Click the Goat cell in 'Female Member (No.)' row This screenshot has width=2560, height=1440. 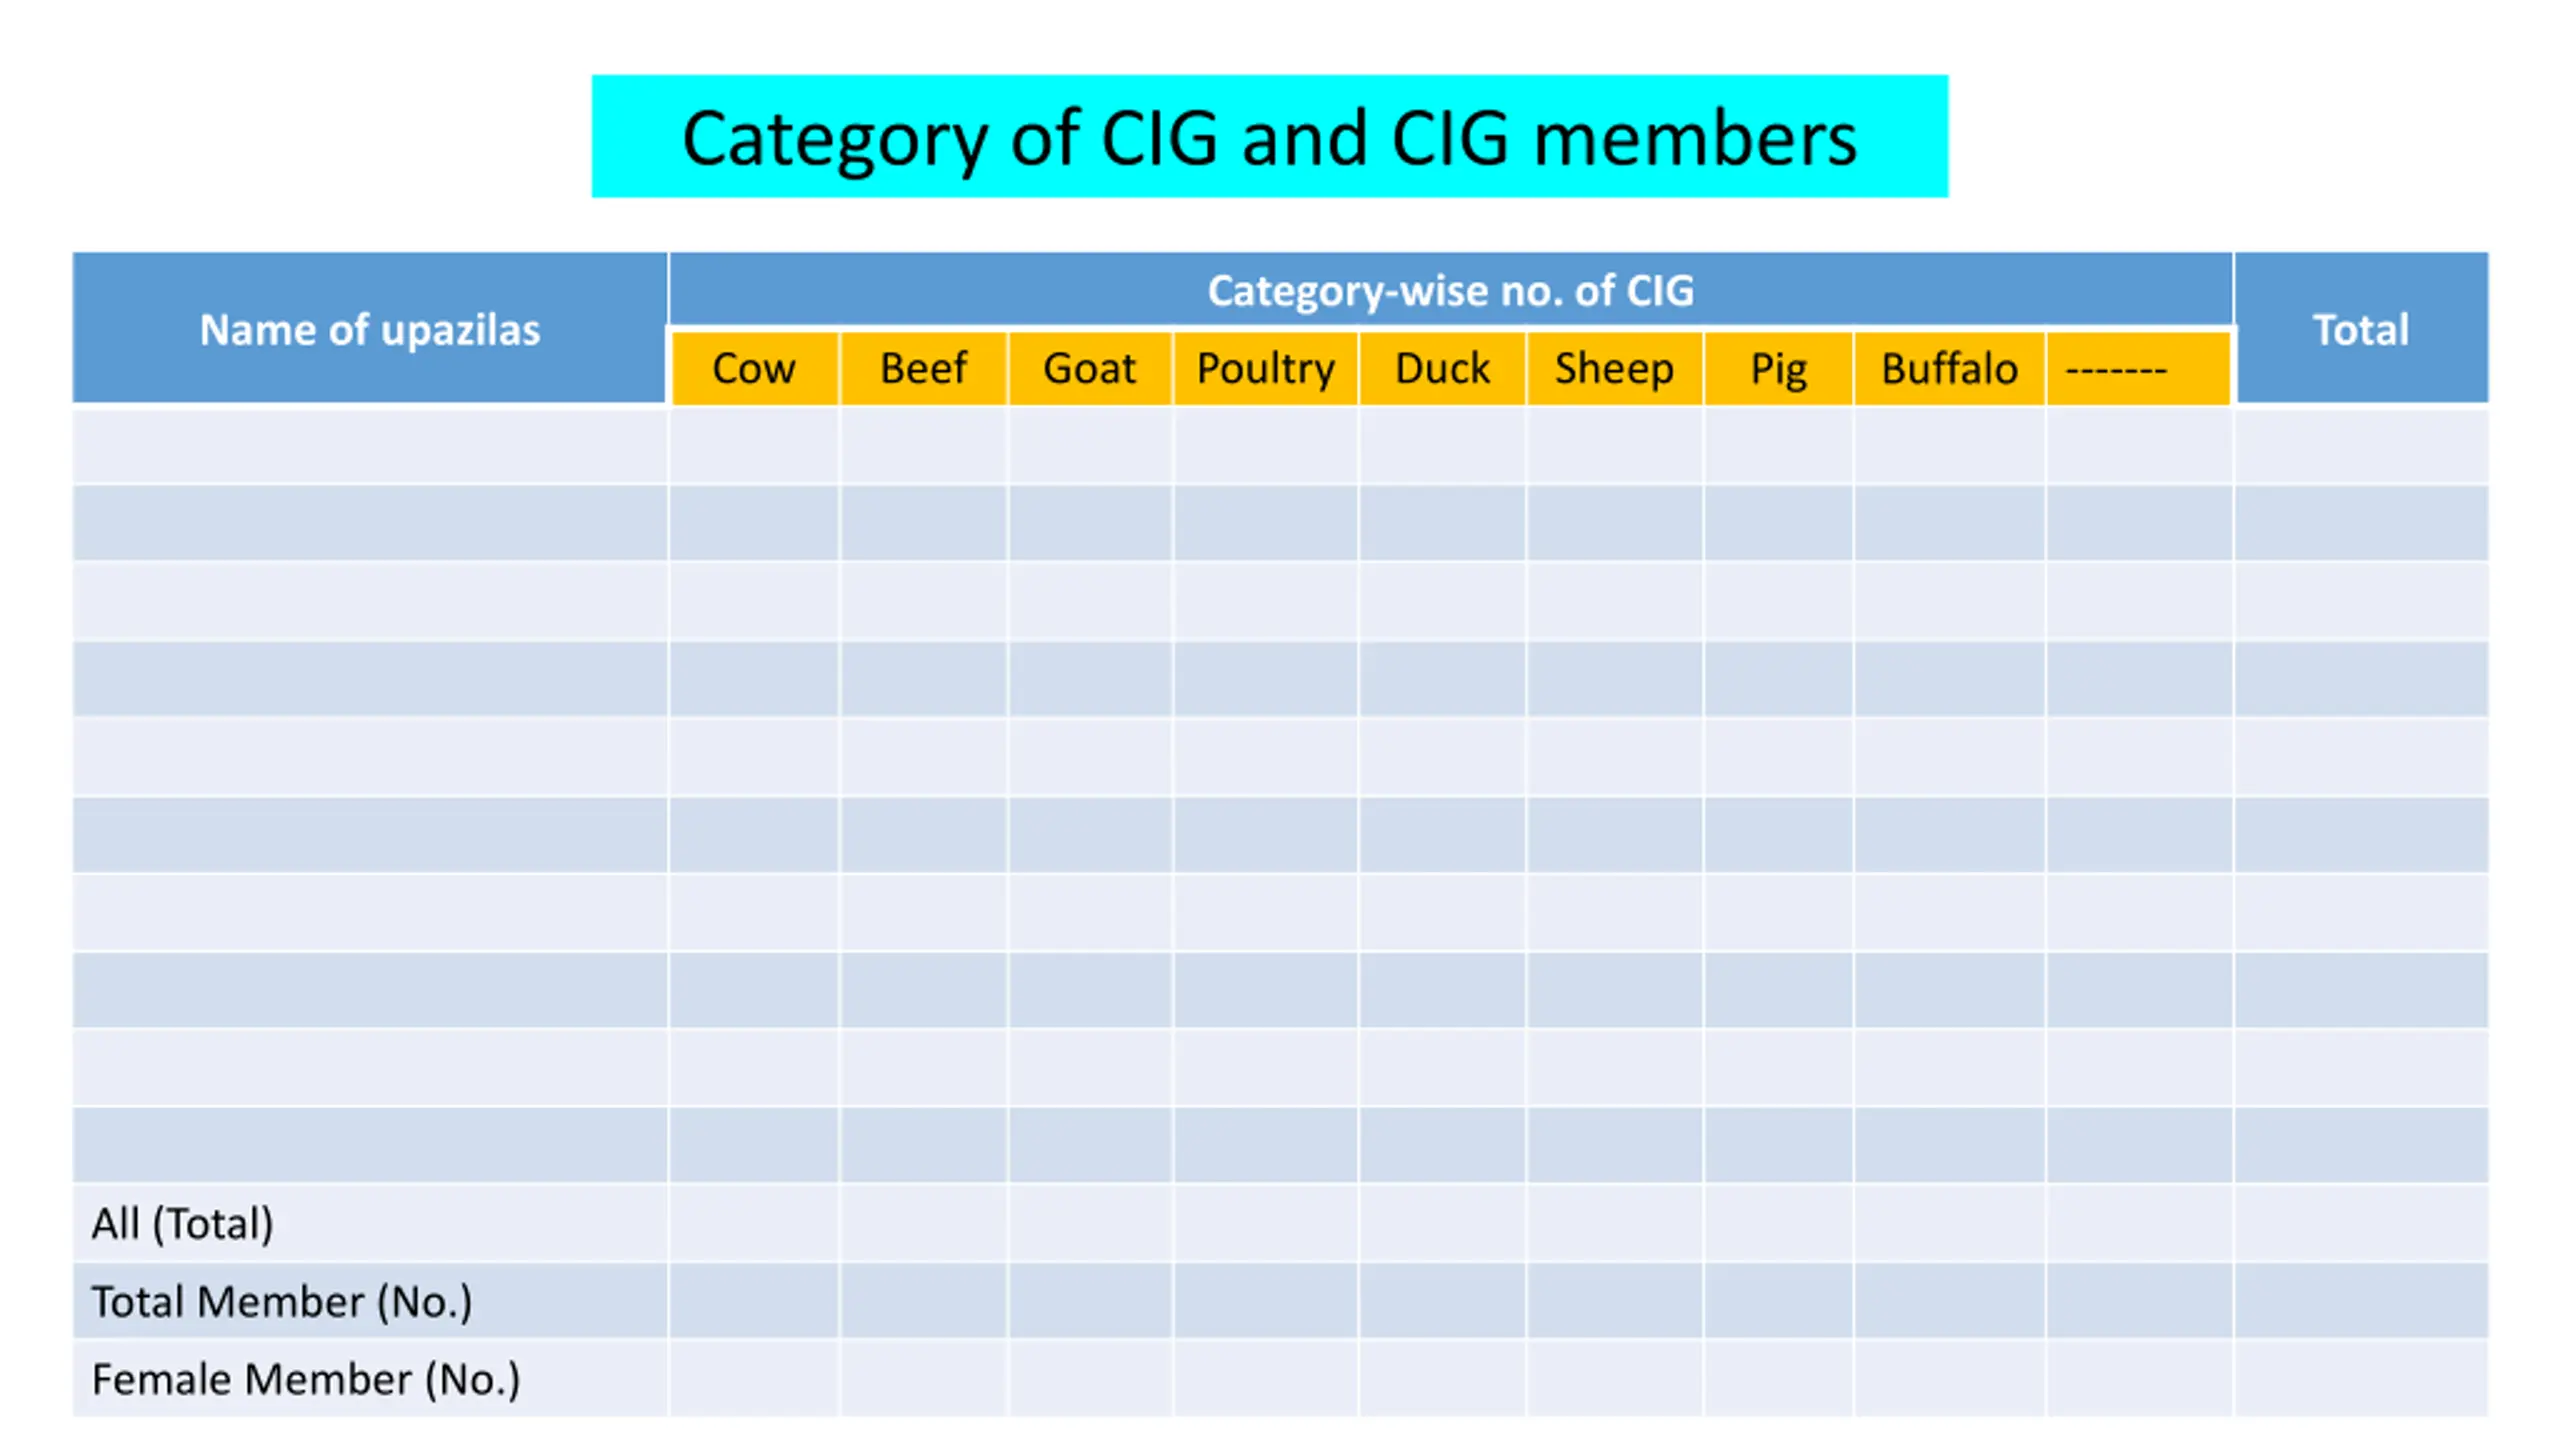tap(1090, 1379)
